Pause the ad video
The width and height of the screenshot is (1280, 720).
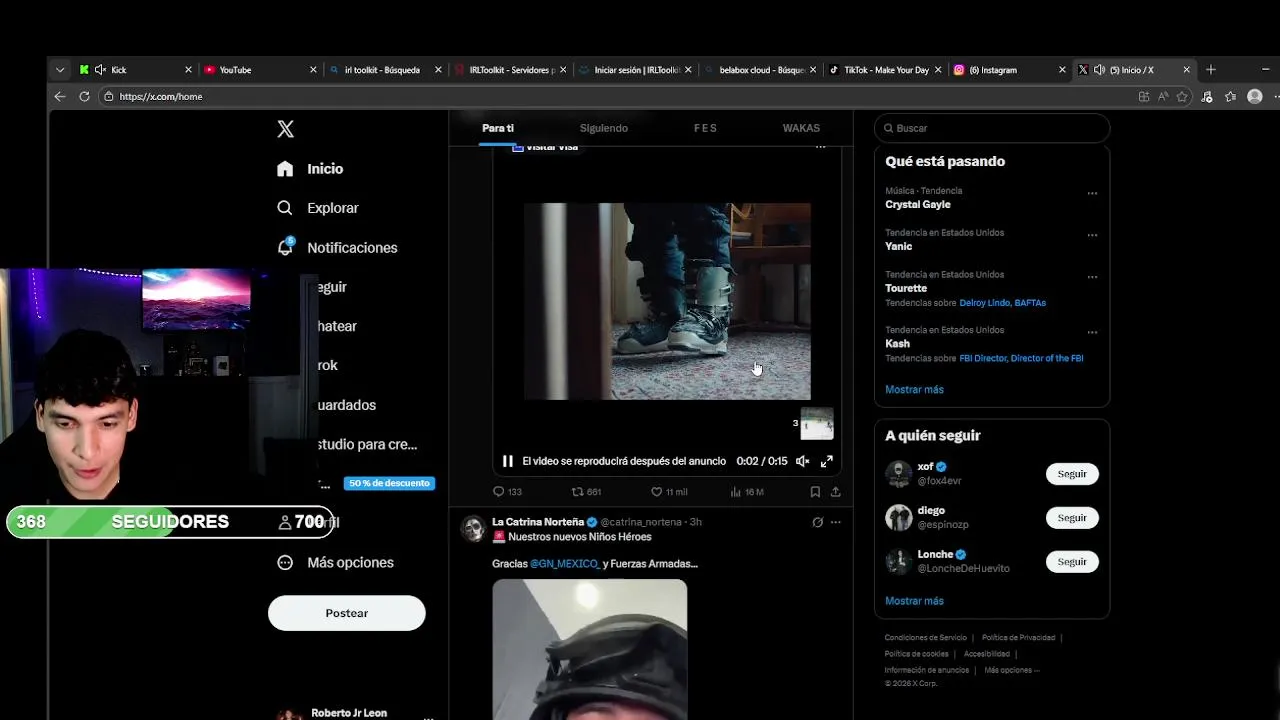click(508, 461)
